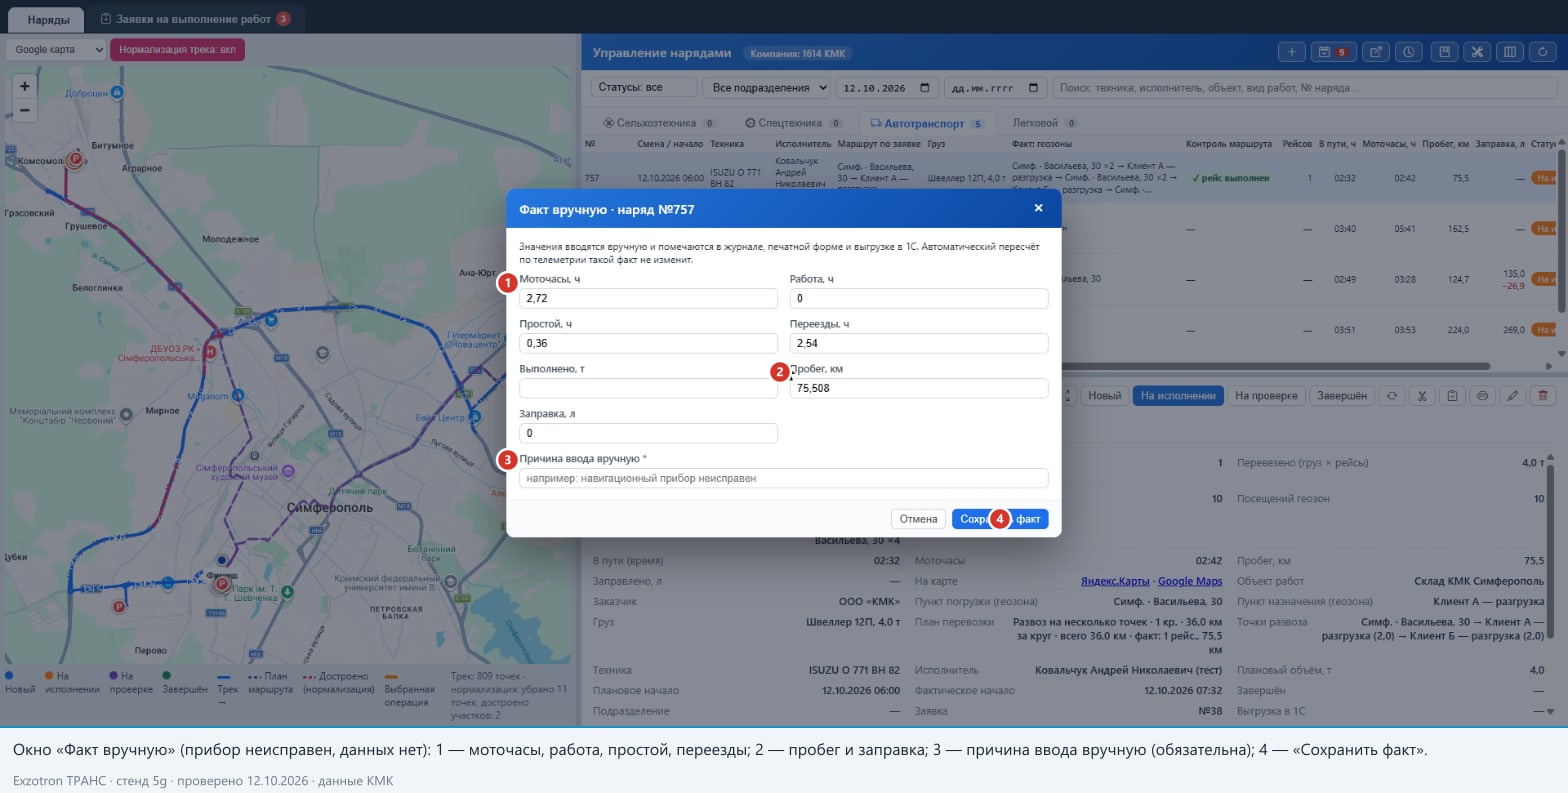Click the export/open-external icon in the header
Viewport: 1568px width, 793px height.
[x=1377, y=52]
